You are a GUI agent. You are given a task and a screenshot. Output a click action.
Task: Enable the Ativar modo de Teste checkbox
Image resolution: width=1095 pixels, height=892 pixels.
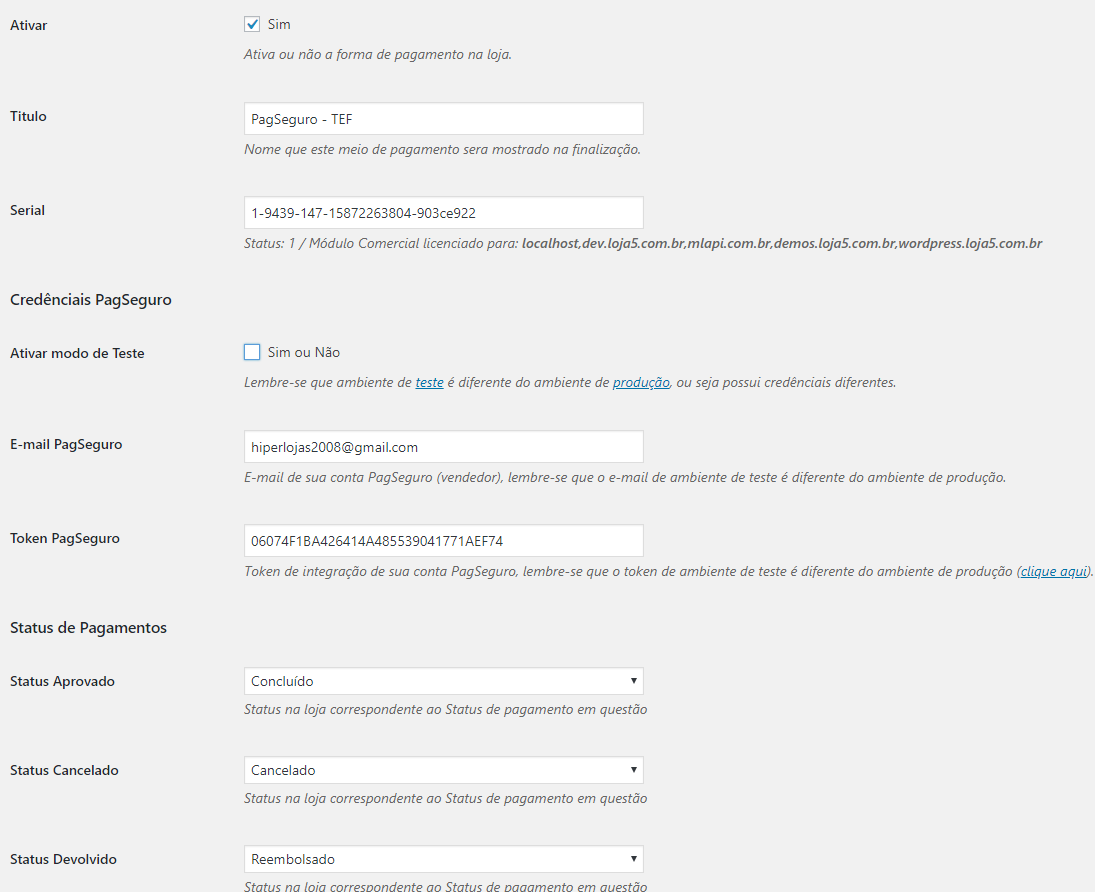point(252,352)
